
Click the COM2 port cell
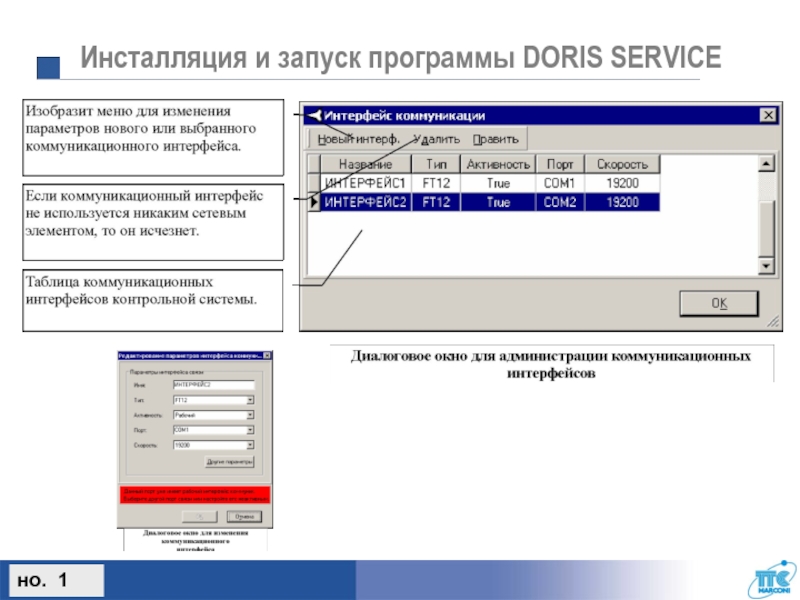tap(560, 202)
